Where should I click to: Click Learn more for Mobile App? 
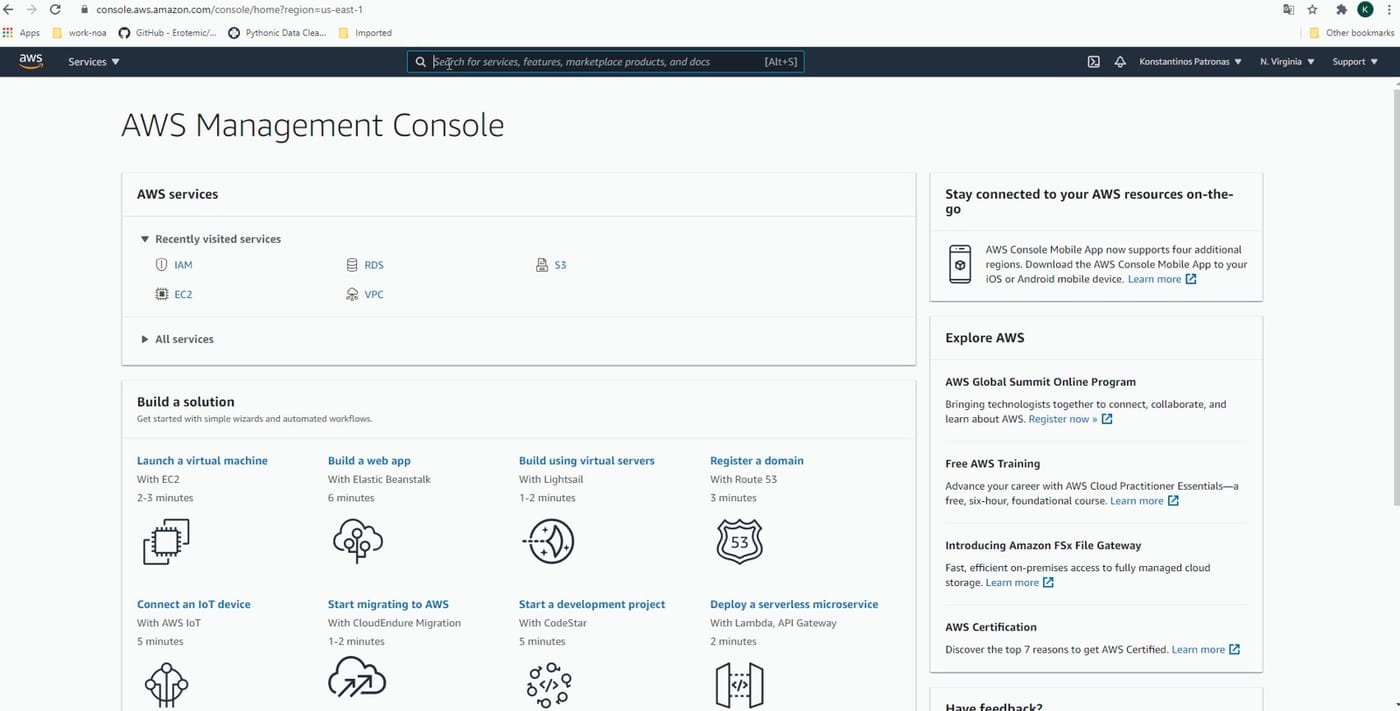click(1162, 279)
